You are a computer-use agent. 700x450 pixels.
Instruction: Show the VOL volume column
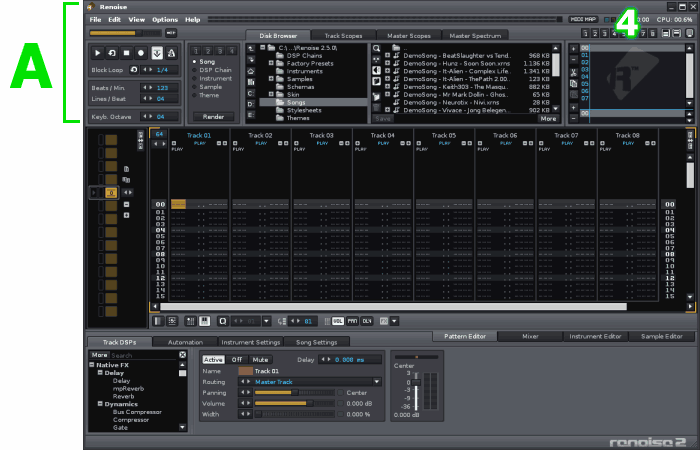(338, 321)
